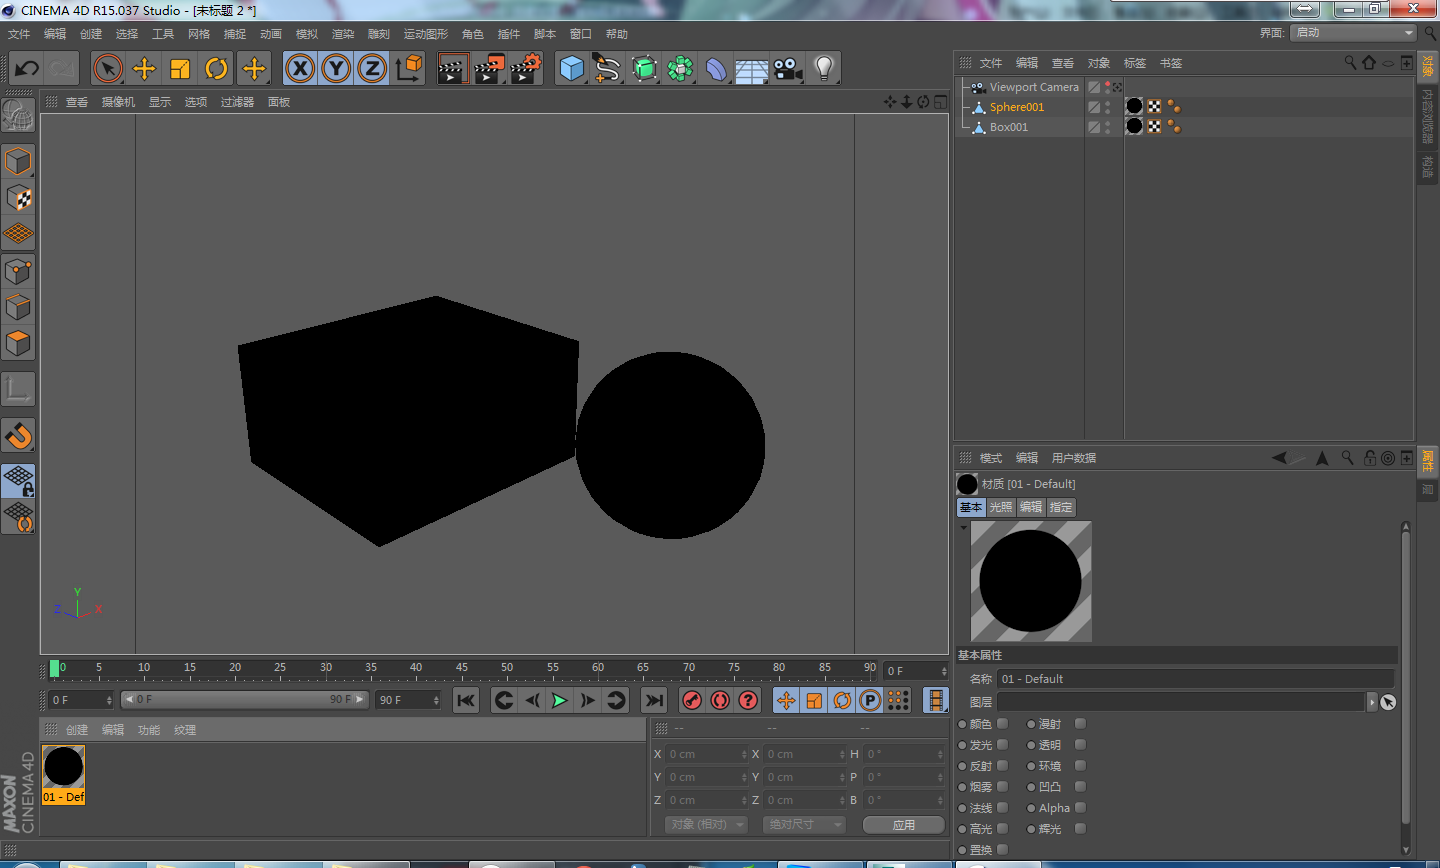Activate the magnet sculpting tool in the left sidebar

18,435
